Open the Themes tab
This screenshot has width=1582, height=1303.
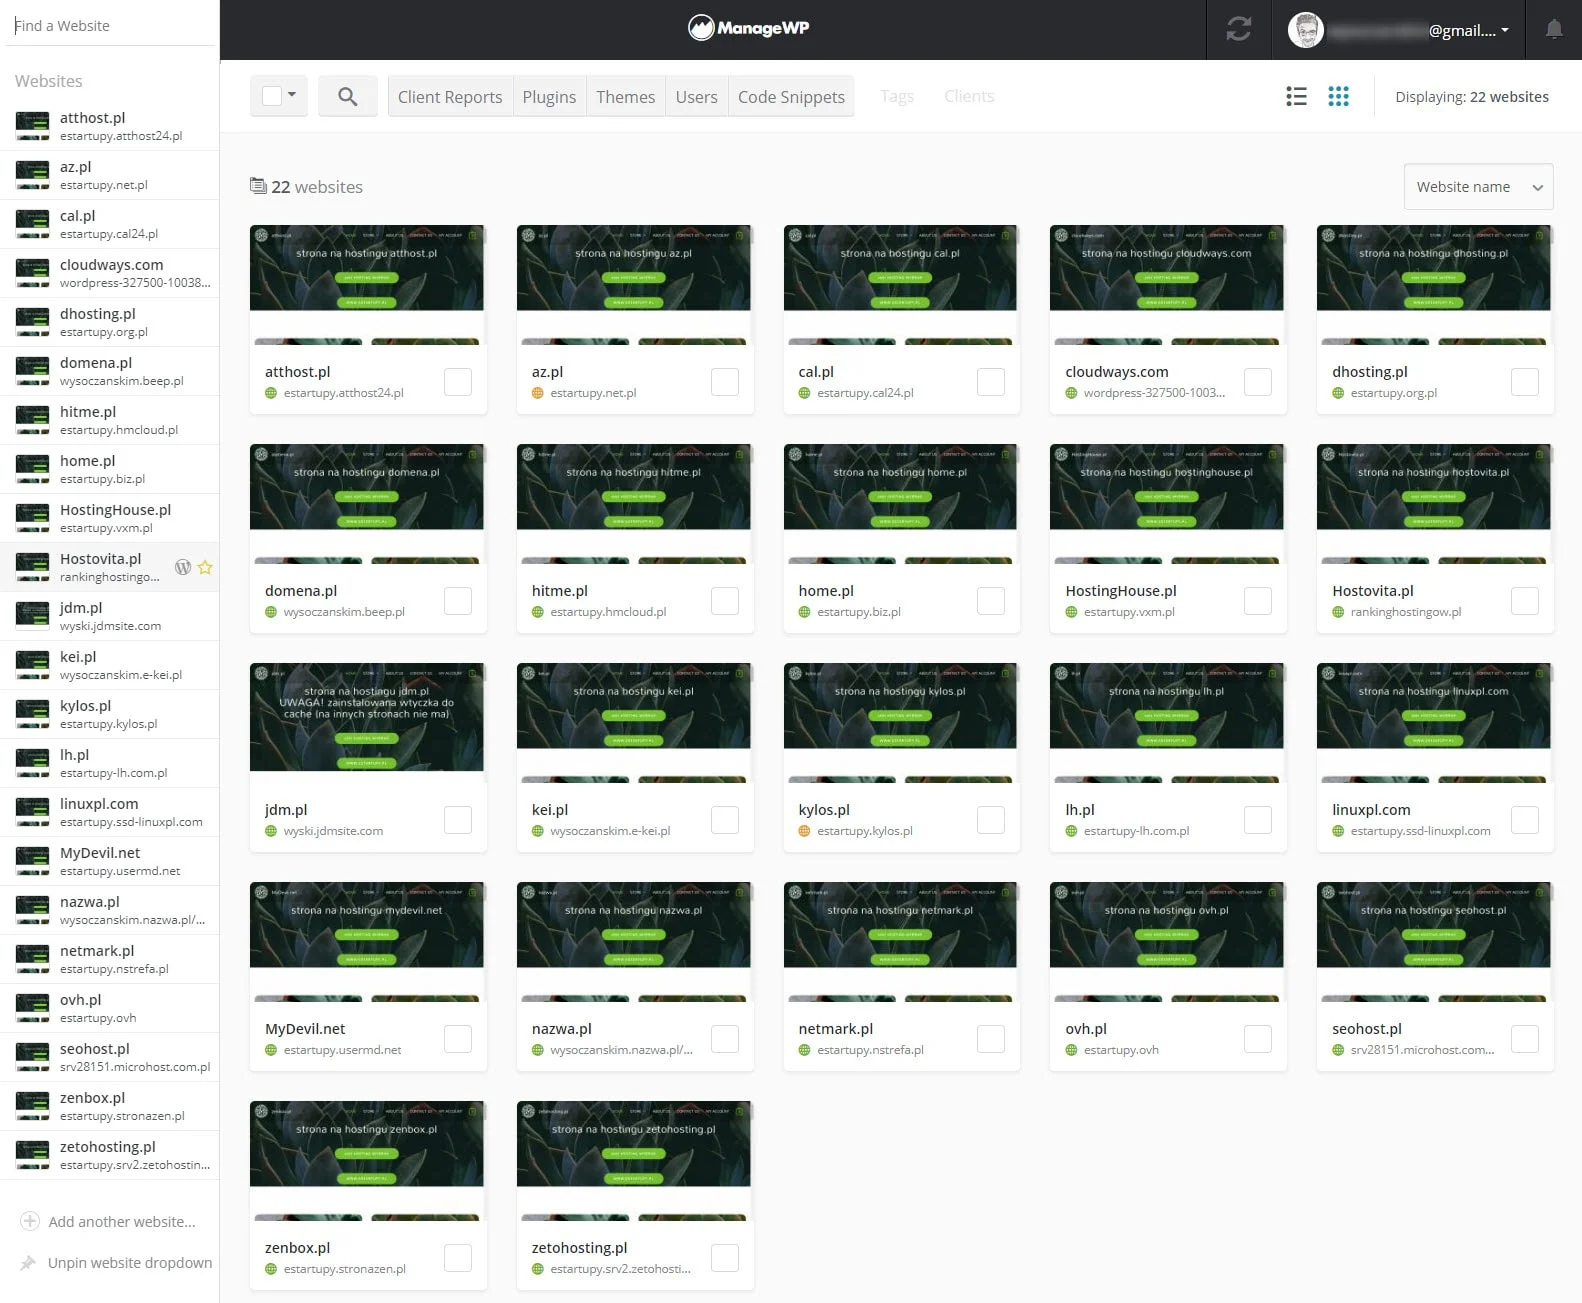[626, 97]
